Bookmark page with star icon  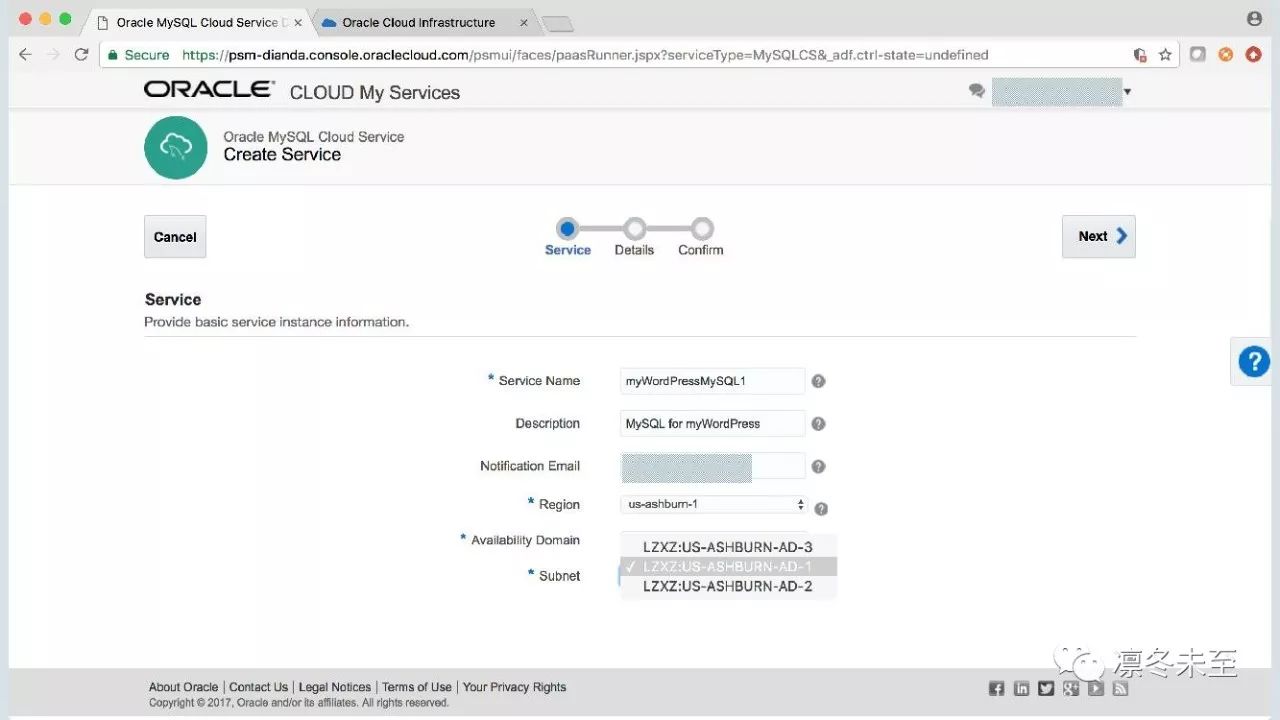click(1165, 55)
